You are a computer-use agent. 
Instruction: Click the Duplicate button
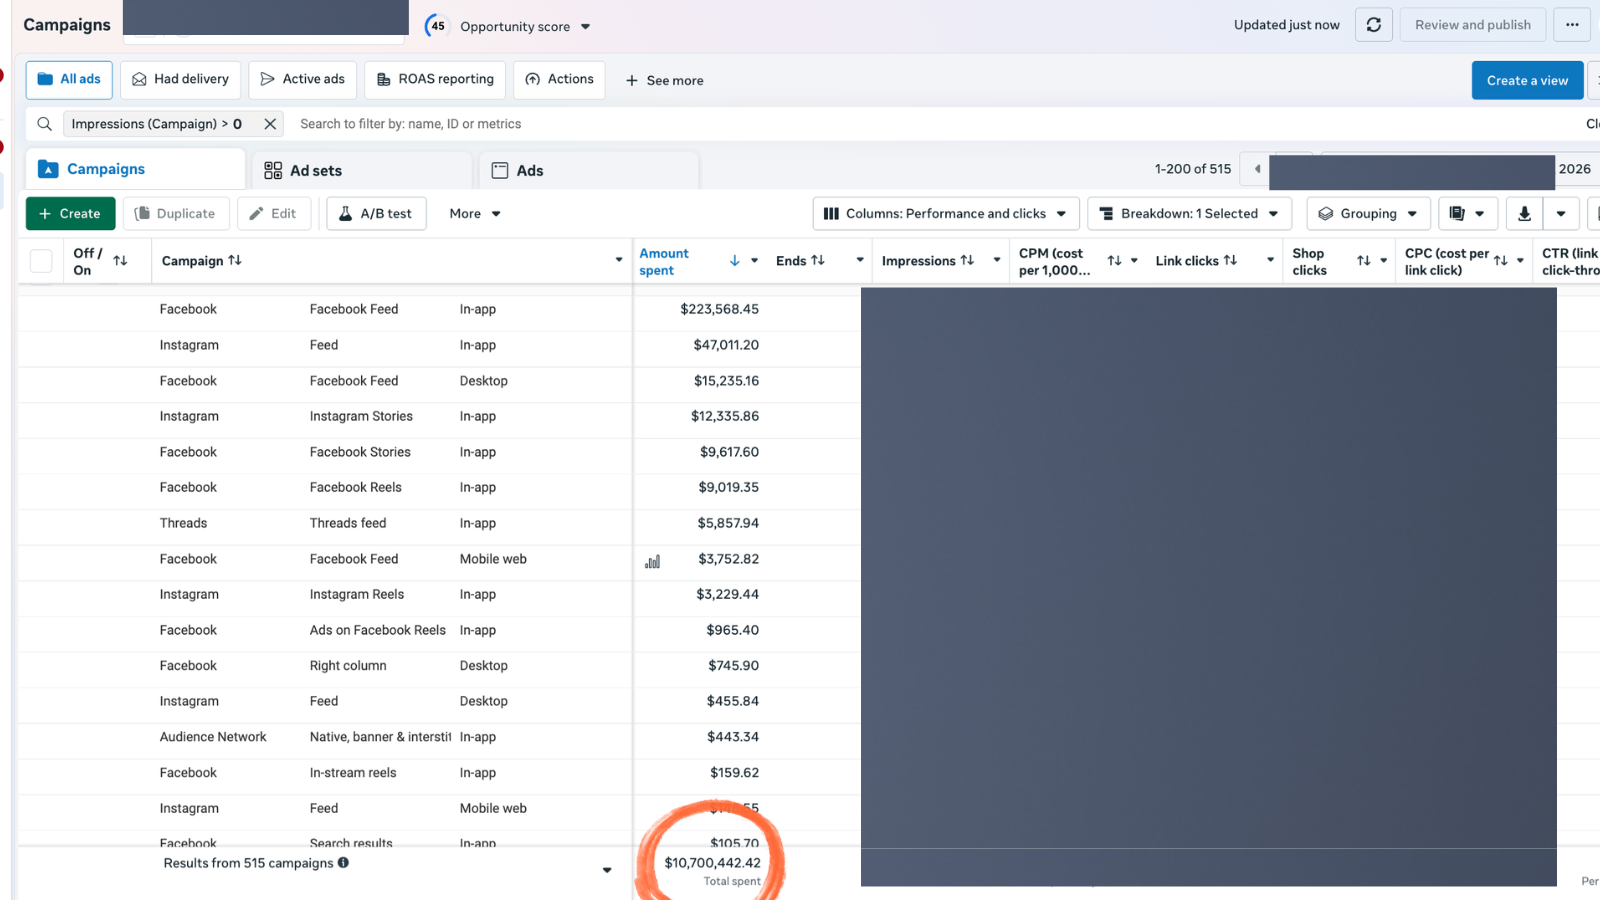click(176, 214)
